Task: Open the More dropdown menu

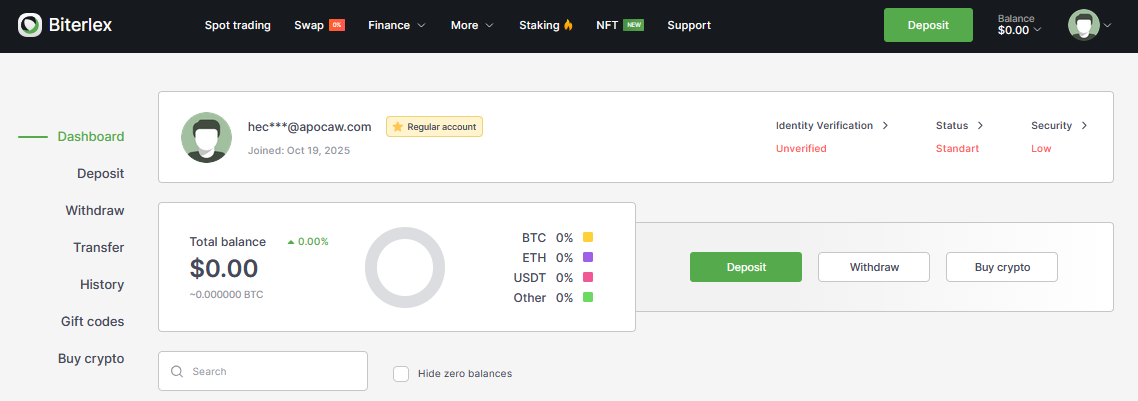Action: click(x=472, y=25)
